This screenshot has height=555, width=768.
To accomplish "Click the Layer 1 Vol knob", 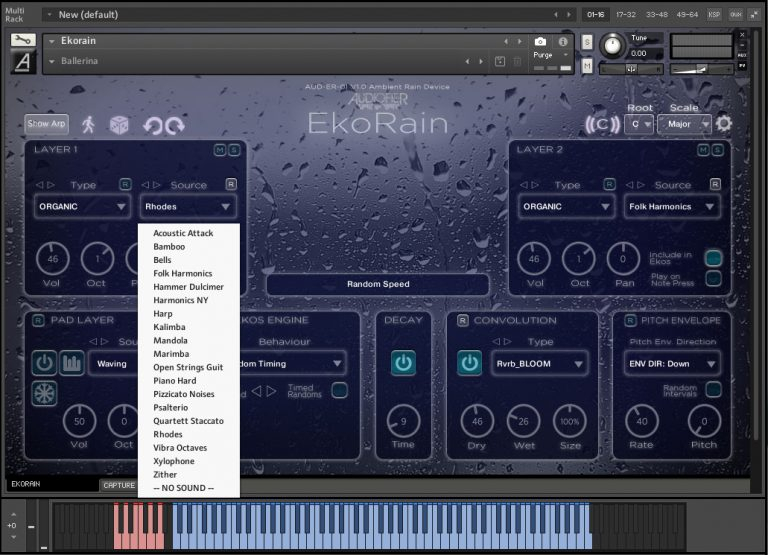I will point(52,259).
